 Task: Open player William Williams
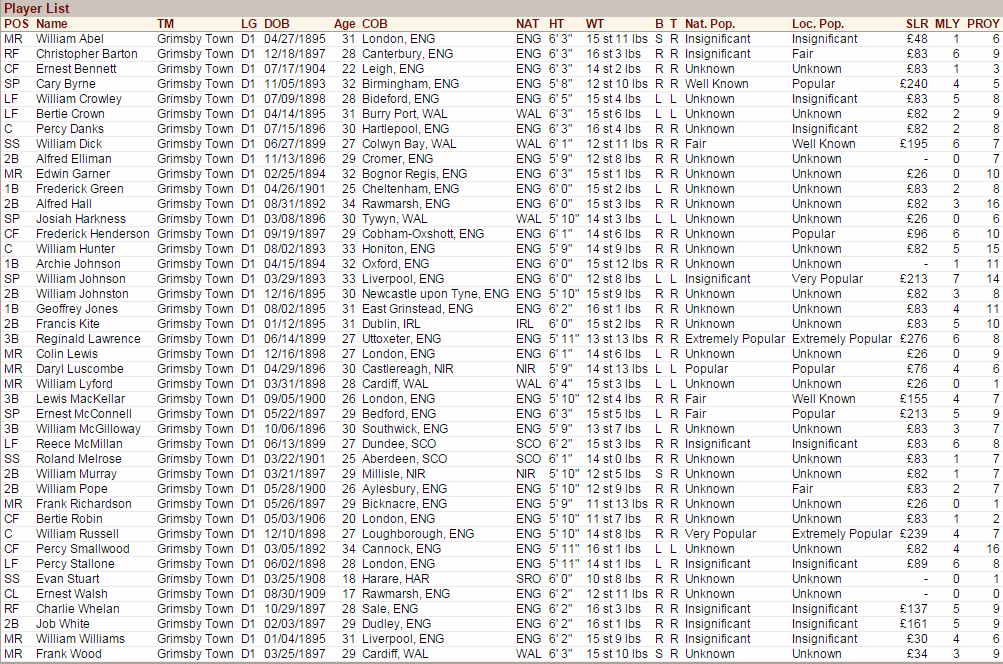coord(81,638)
